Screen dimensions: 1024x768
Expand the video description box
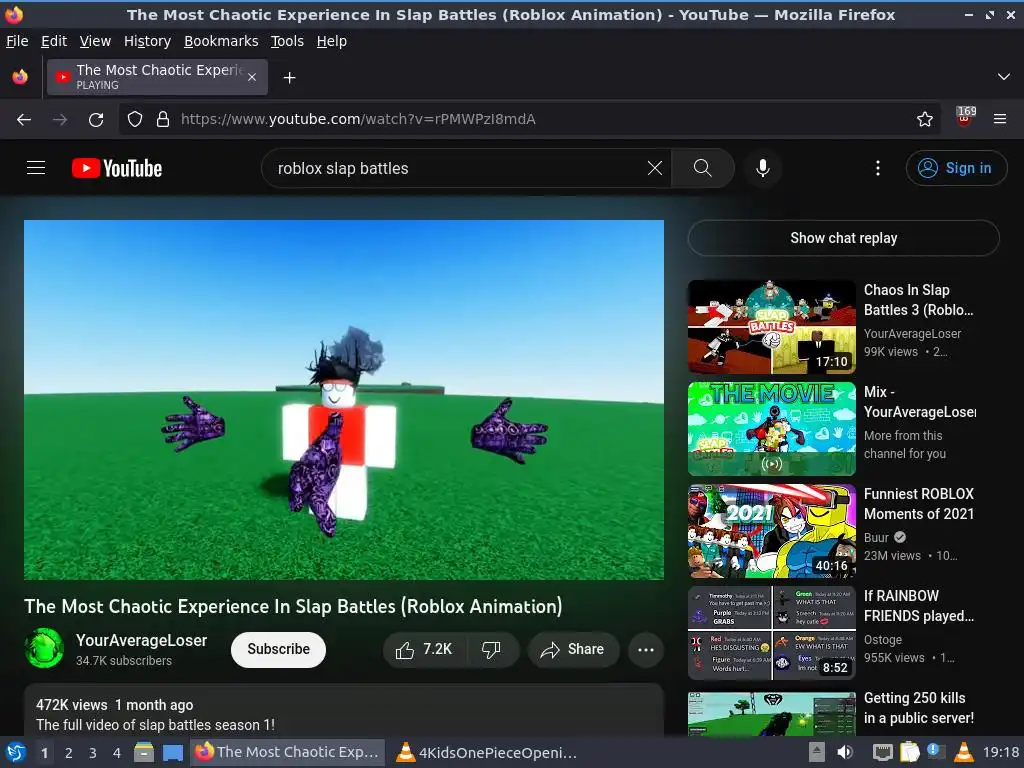coord(344,711)
